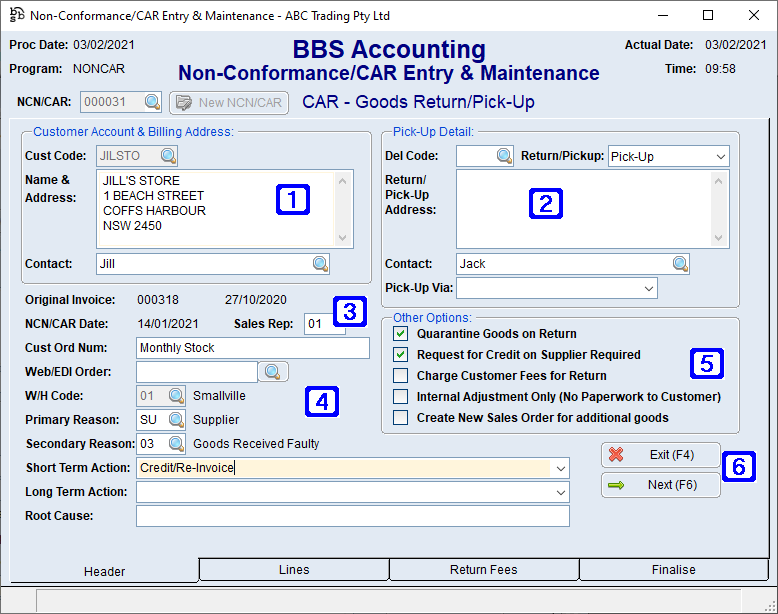778x614 pixels.
Task: Click down arrow of Name & Address scrollbar
Action: tap(342, 238)
